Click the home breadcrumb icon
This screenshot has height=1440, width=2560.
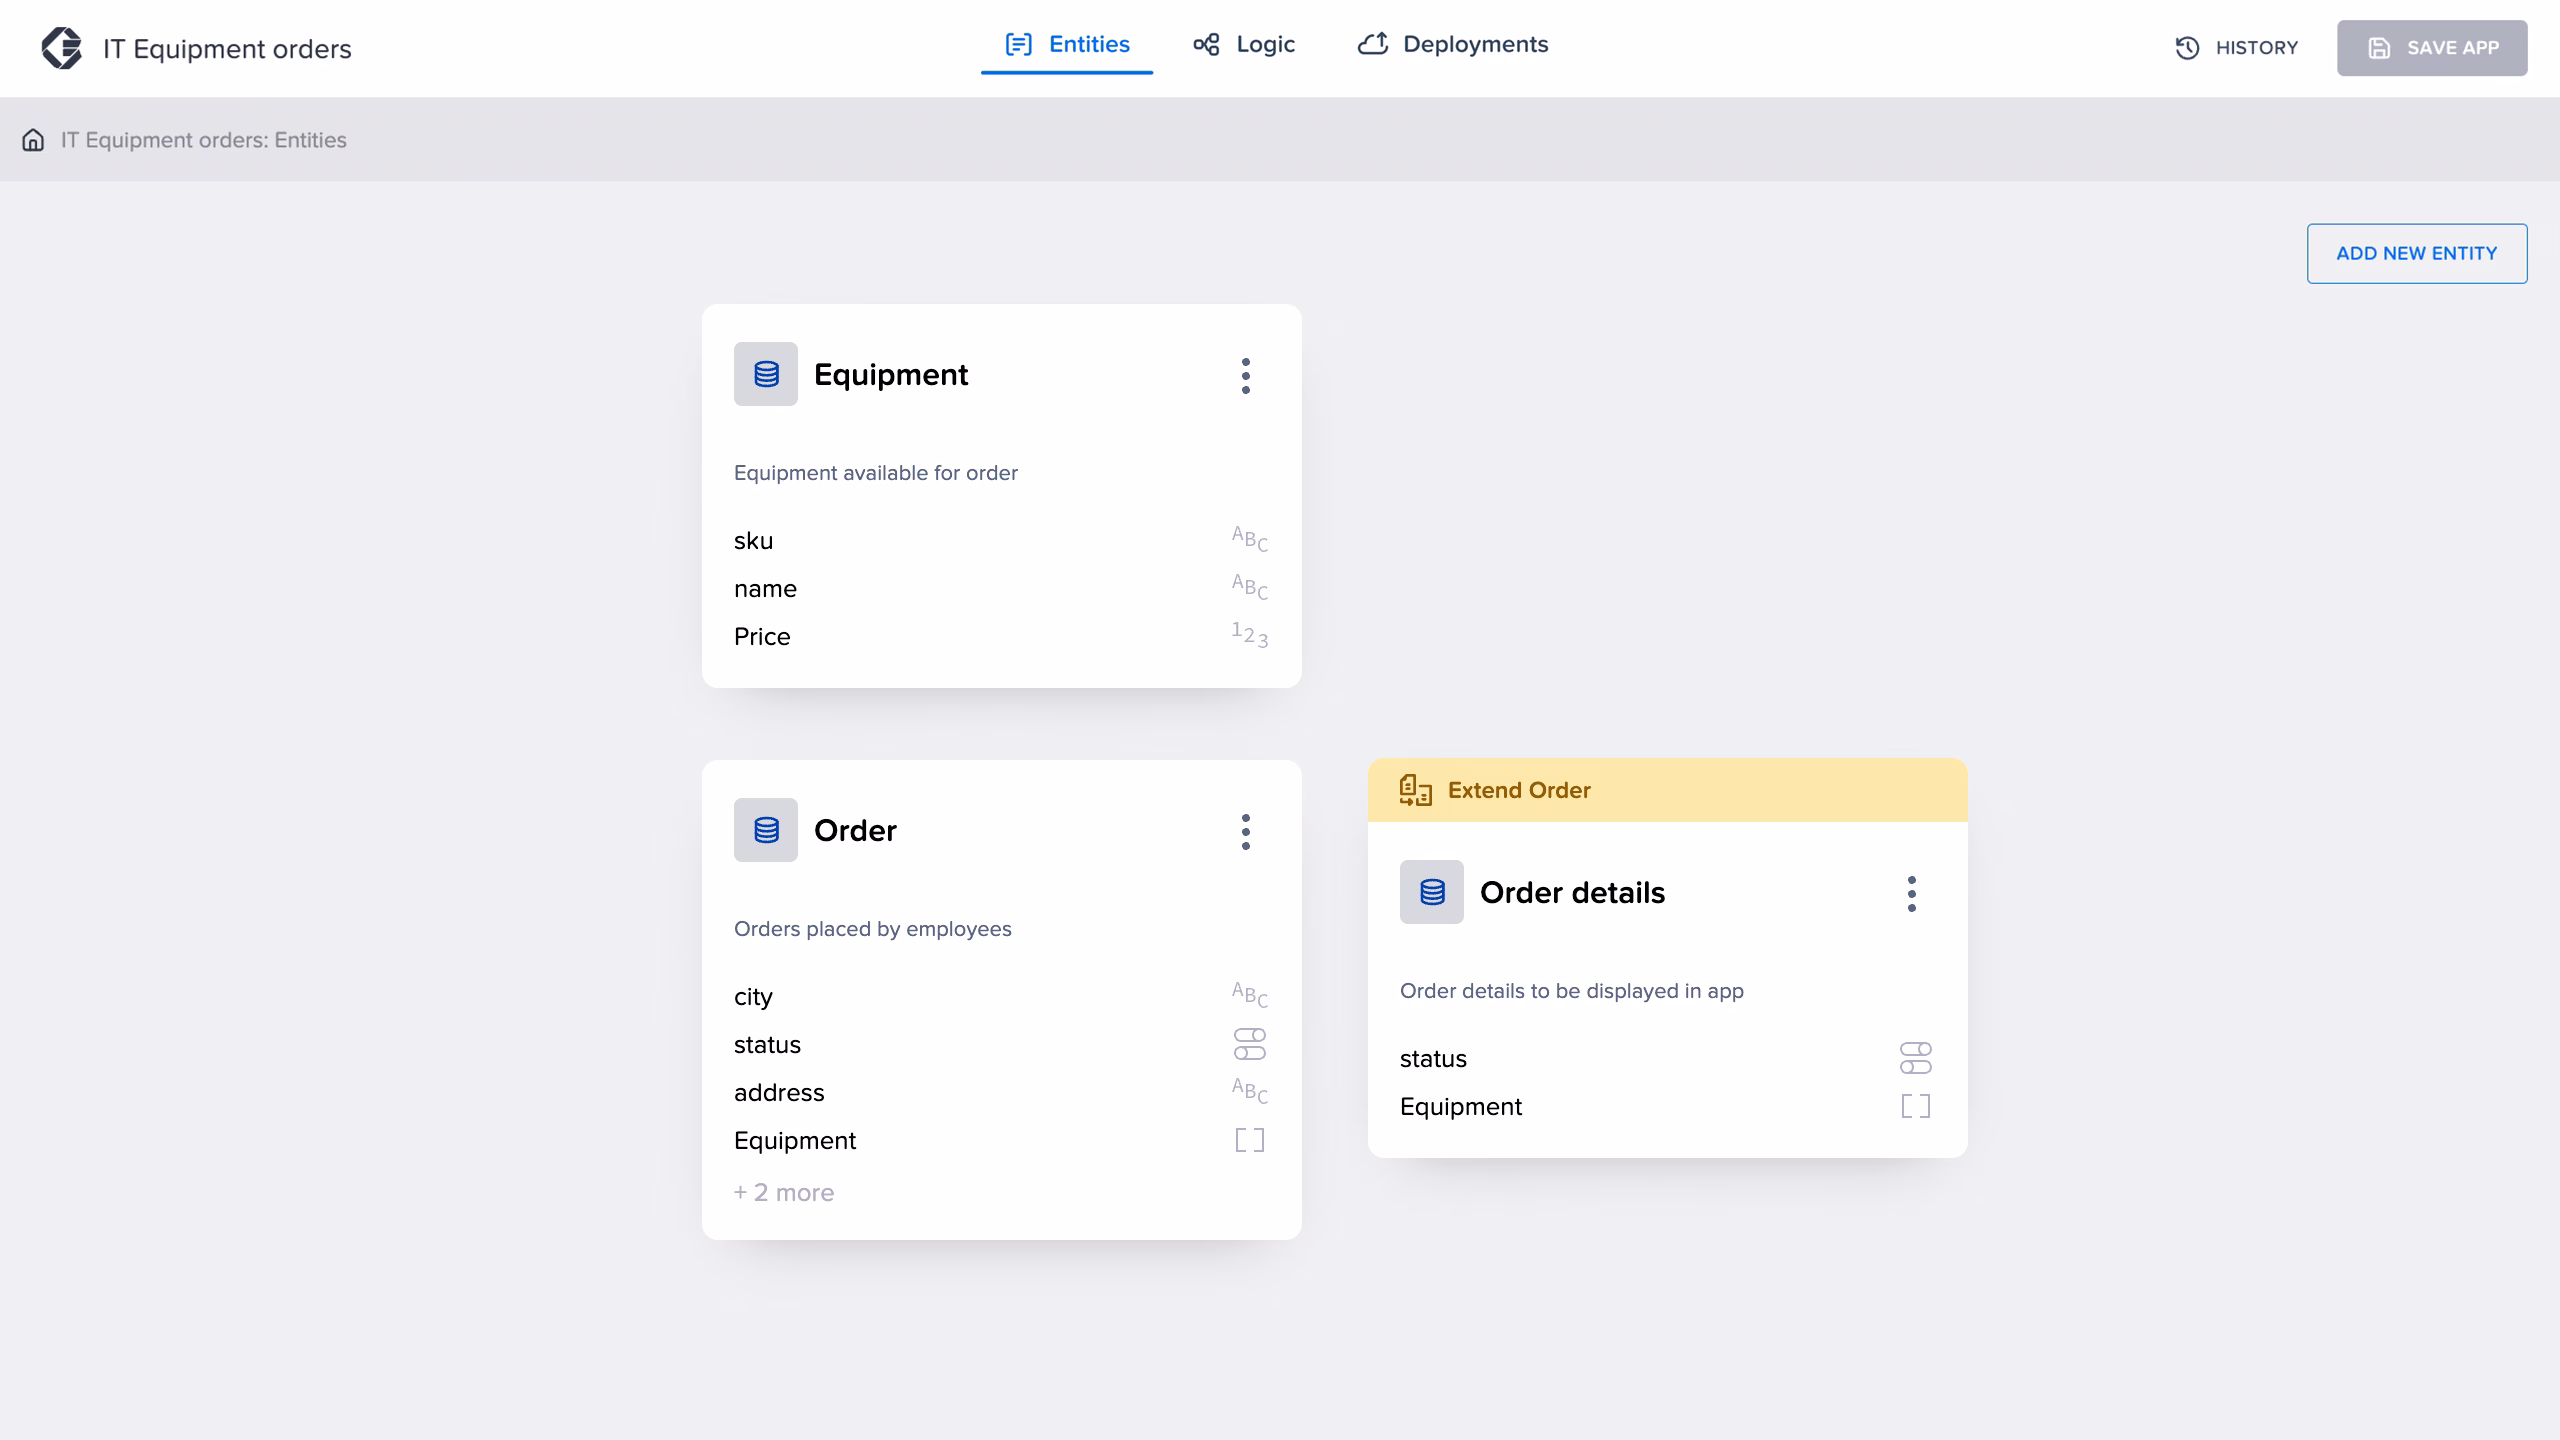33,140
